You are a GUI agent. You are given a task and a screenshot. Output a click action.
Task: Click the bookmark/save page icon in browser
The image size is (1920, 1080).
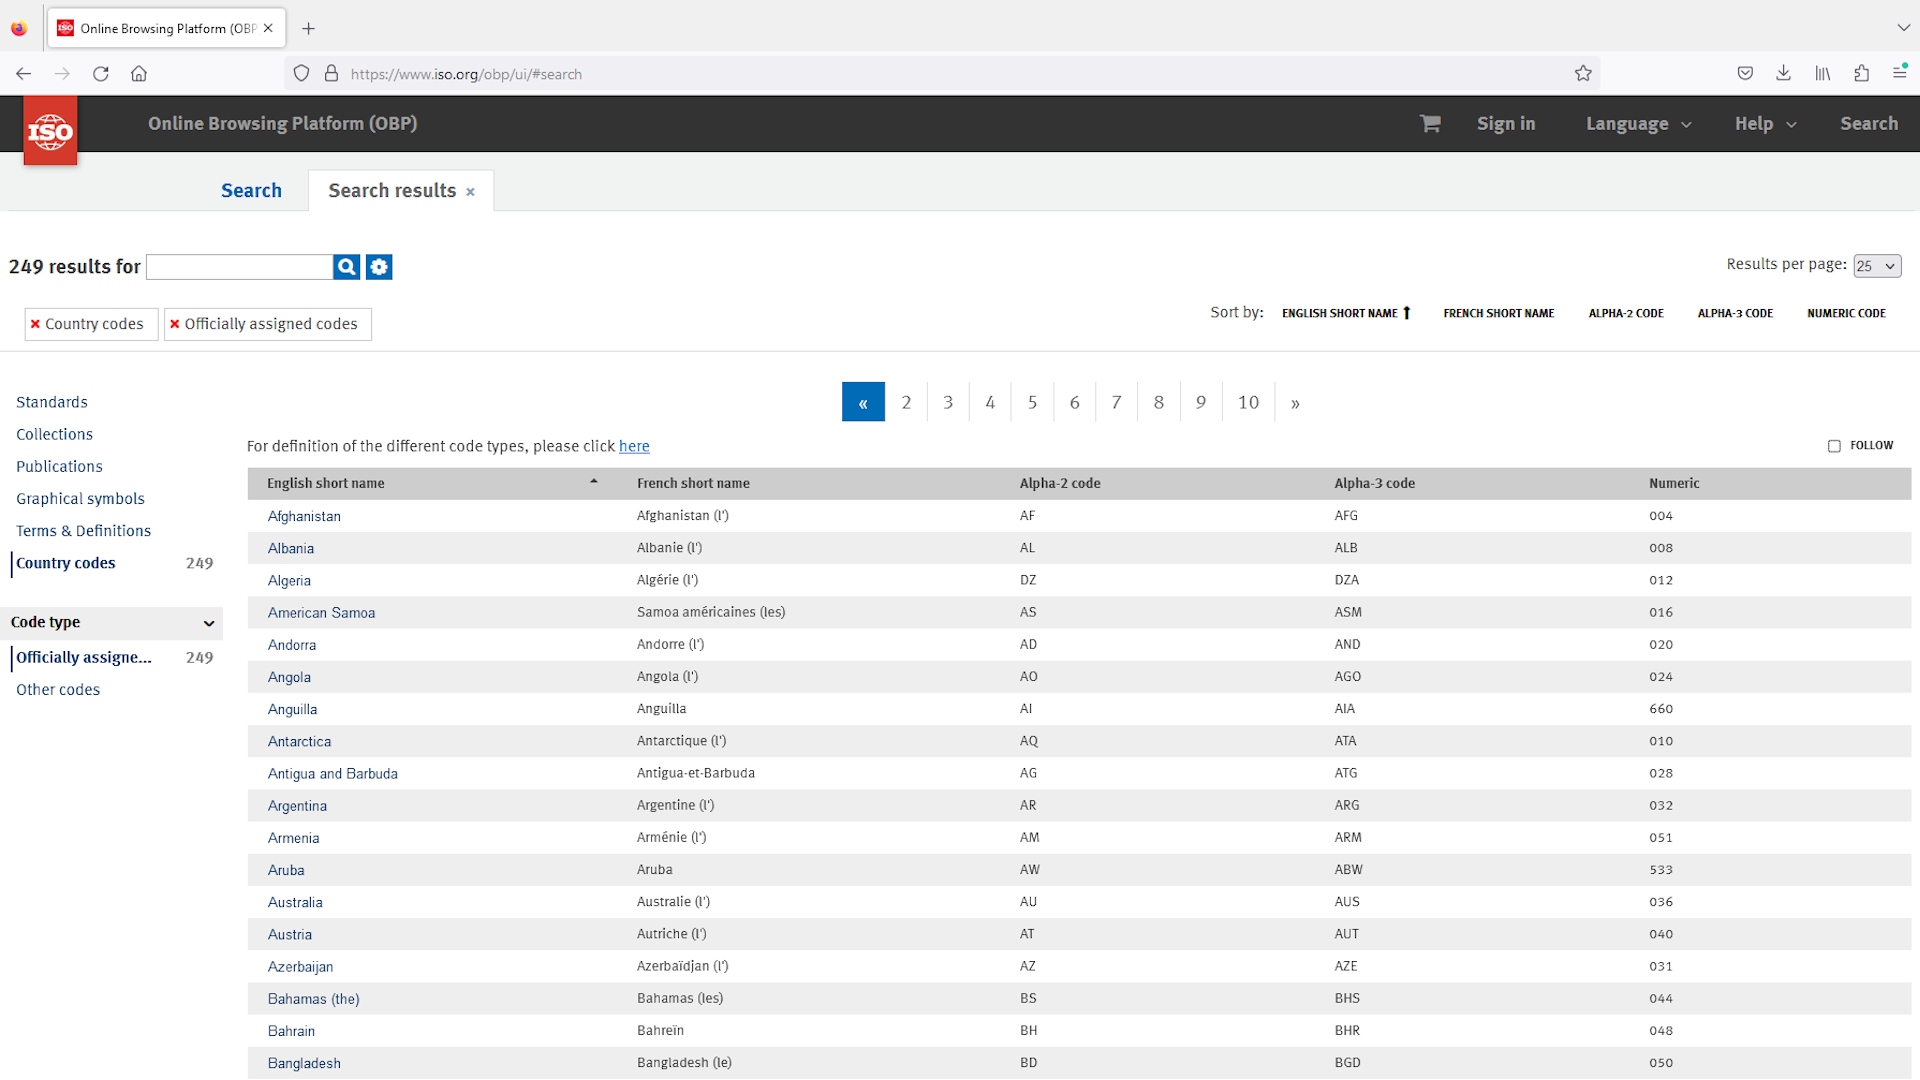pos(1584,73)
